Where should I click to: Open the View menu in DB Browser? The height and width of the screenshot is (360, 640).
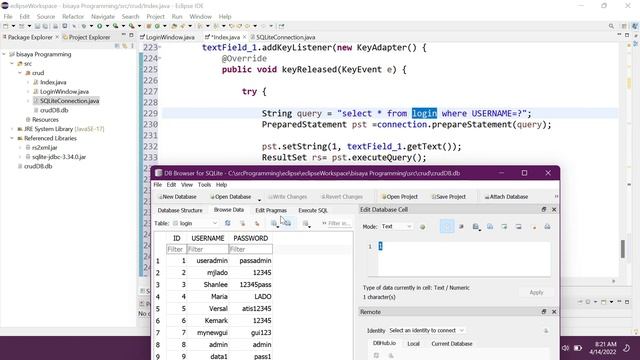click(x=187, y=184)
